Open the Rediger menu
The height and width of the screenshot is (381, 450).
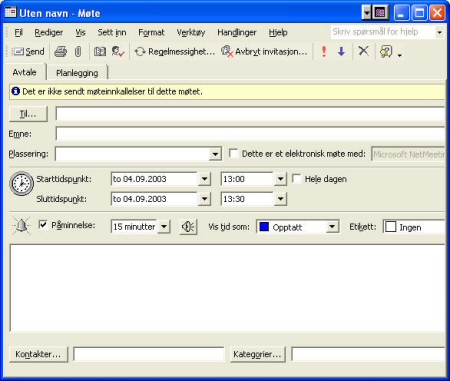49,32
